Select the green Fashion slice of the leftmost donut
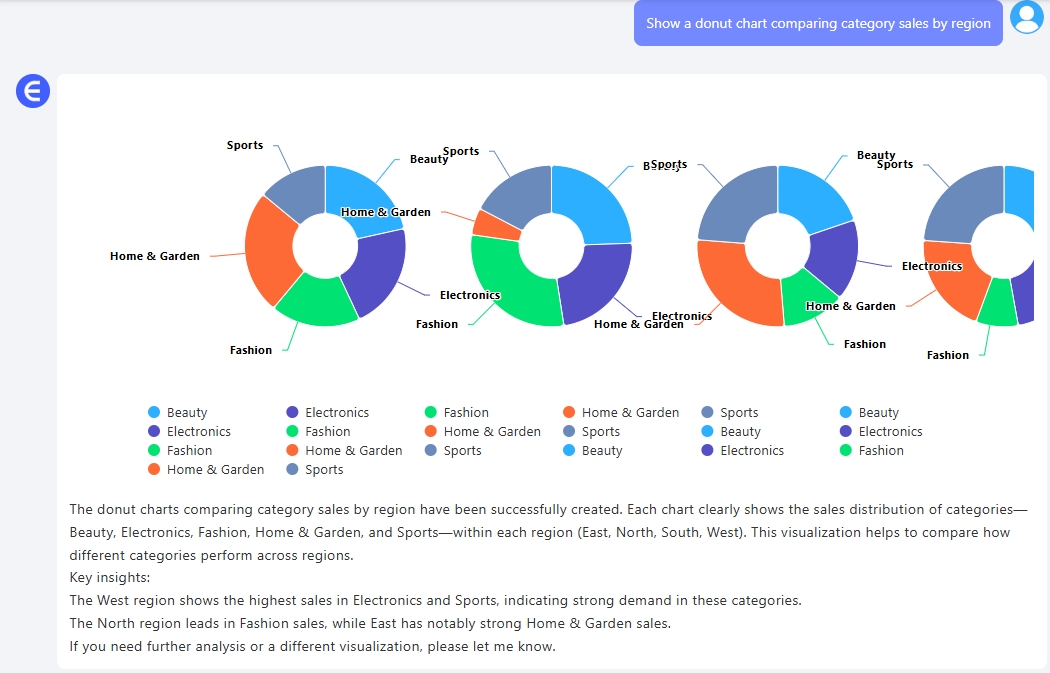The width and height of the screenshot is (1050, 673). 315,300
